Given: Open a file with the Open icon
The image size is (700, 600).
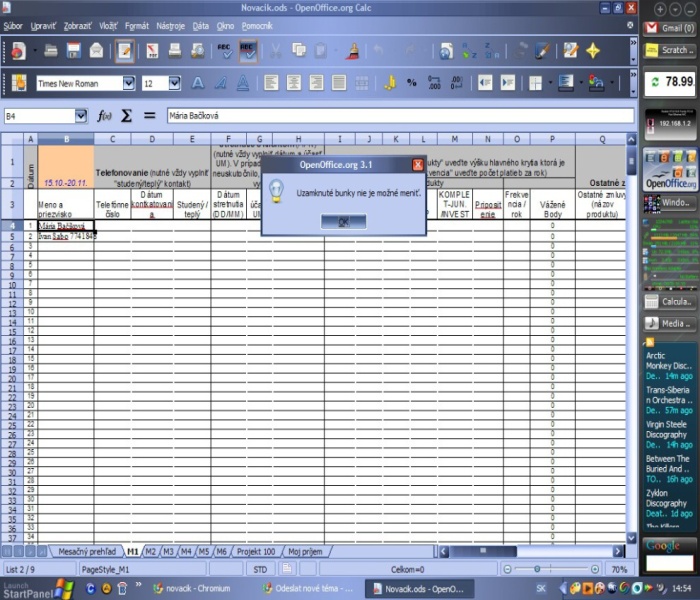Looking at the screenshot, I should 50,51.
